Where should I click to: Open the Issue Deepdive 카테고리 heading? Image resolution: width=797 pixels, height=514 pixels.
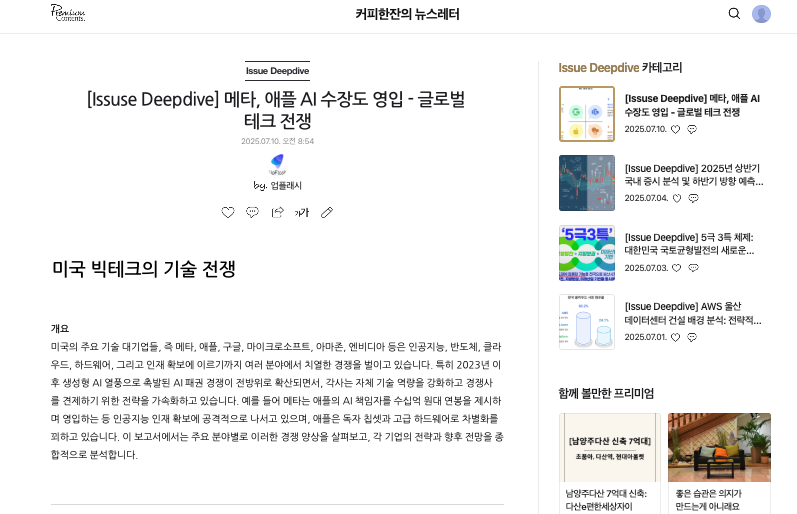point(620,68)
